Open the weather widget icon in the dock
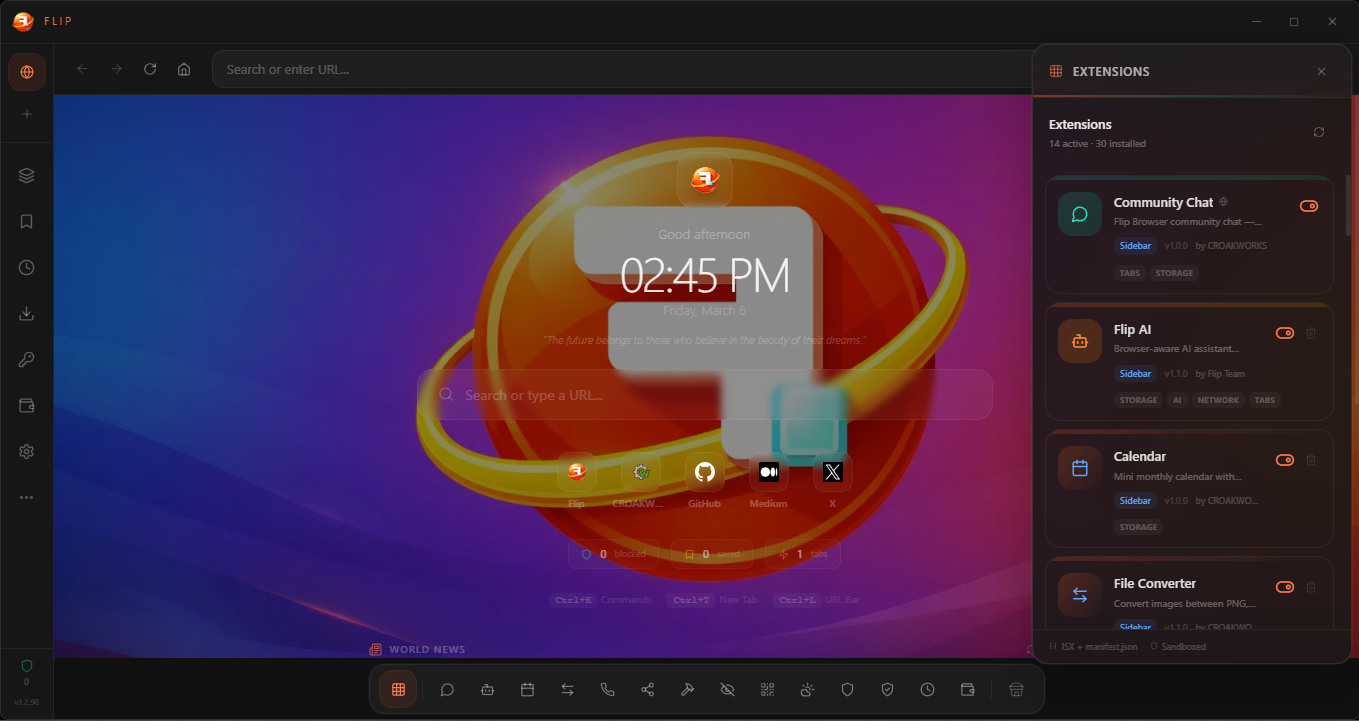1359x721 pixels. pos(807,689)
